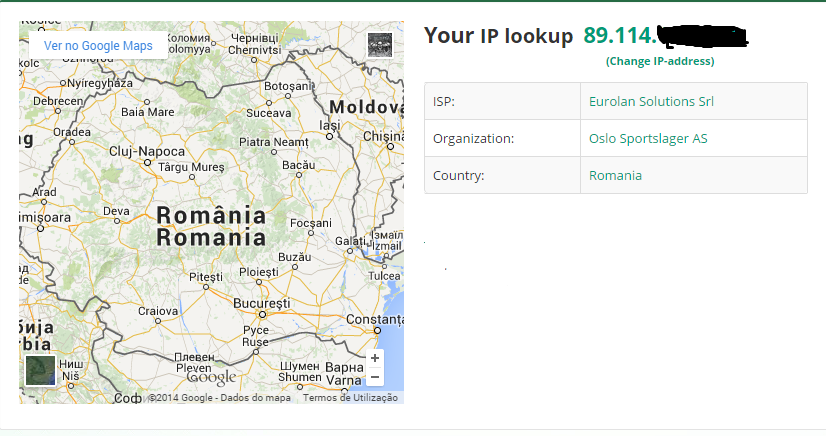
Task: Open 'Termos de Utilização' map terms link
Action: tap(350, 397)
